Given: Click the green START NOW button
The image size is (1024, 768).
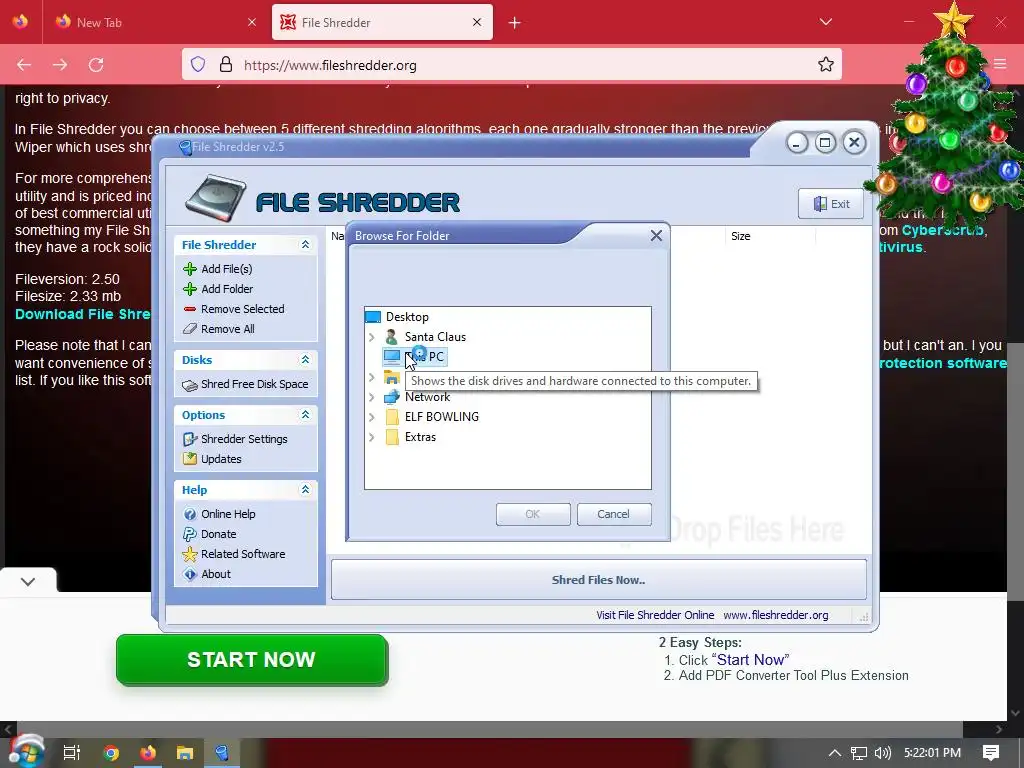Looking at the screenshot, I should coord(252,660).
